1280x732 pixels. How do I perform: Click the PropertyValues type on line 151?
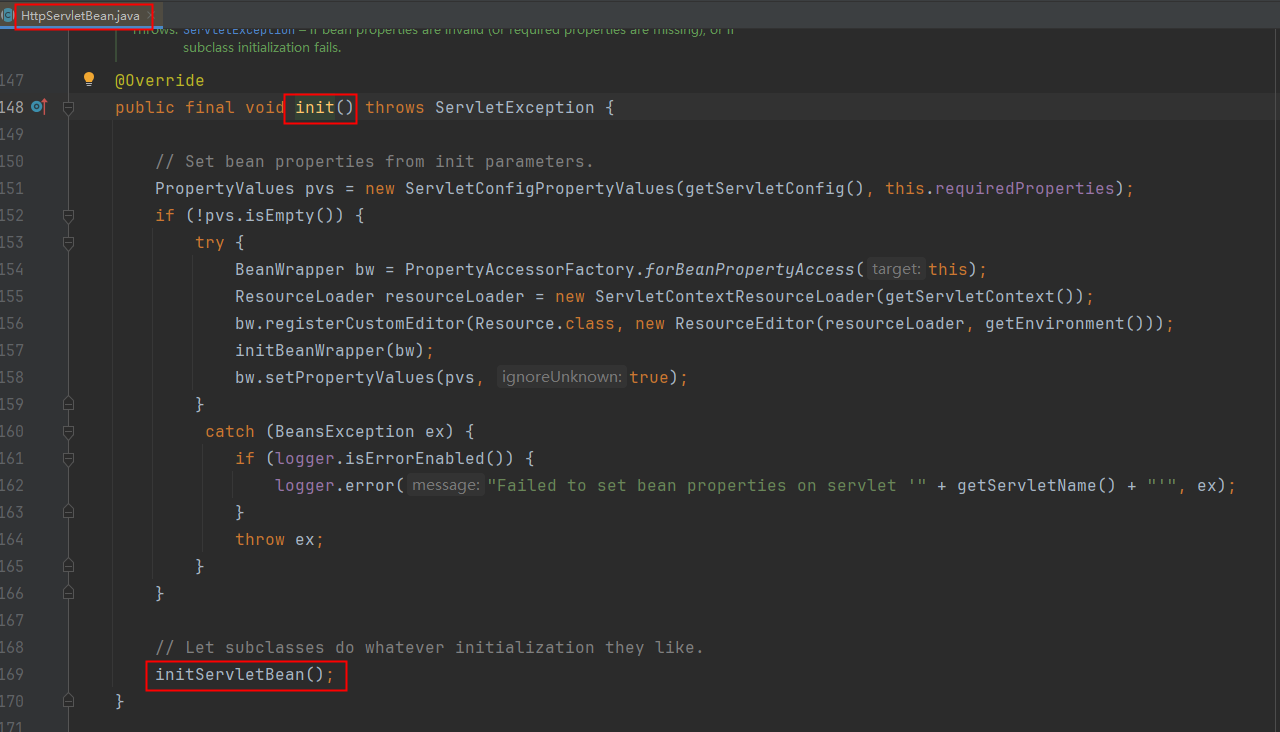pyautogui.click(x=225, y=188)
